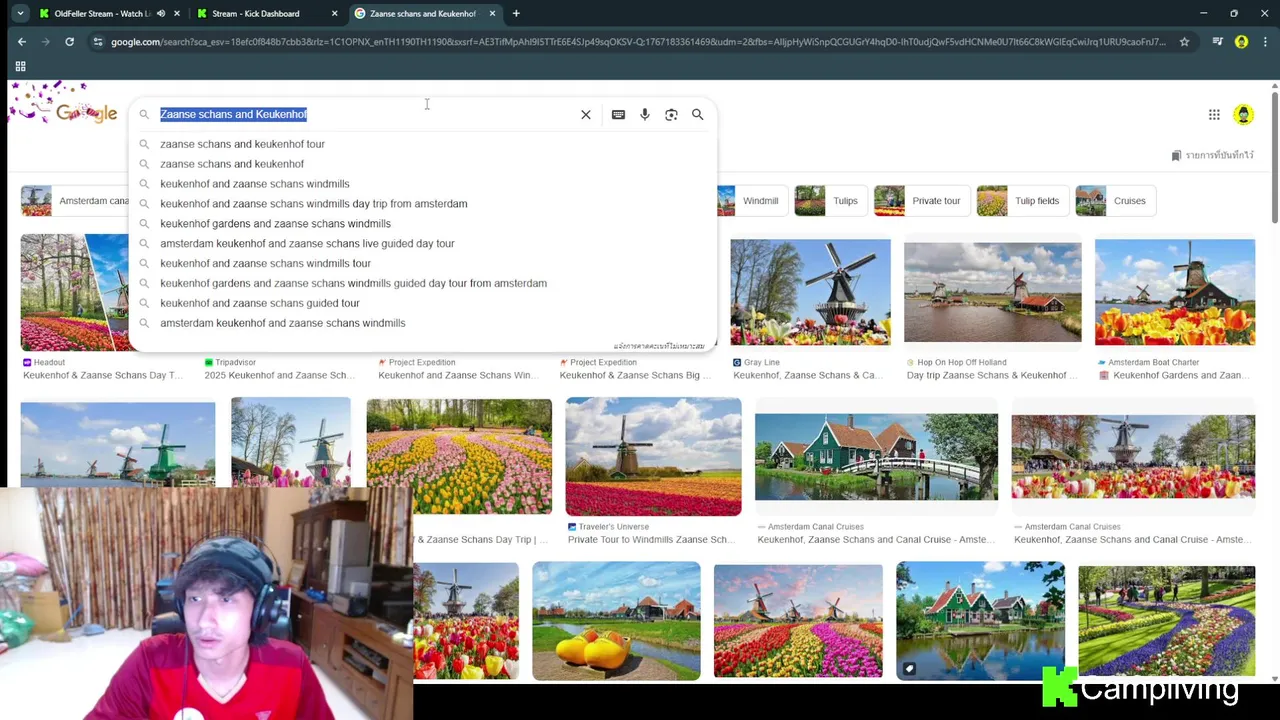Open the Traveler's Universe windmill image
This screenshot has width=1280, height=720.
[x=653, y=457]
